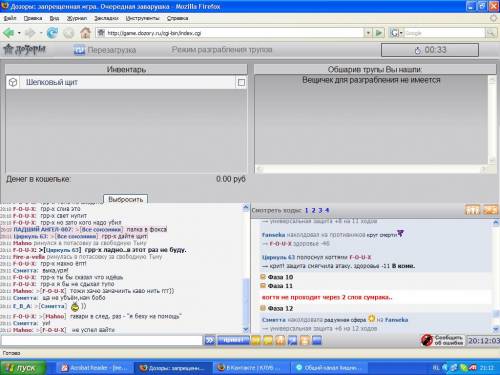
Task: Click the right orange icon above battle log
Action: coord(490,210)
